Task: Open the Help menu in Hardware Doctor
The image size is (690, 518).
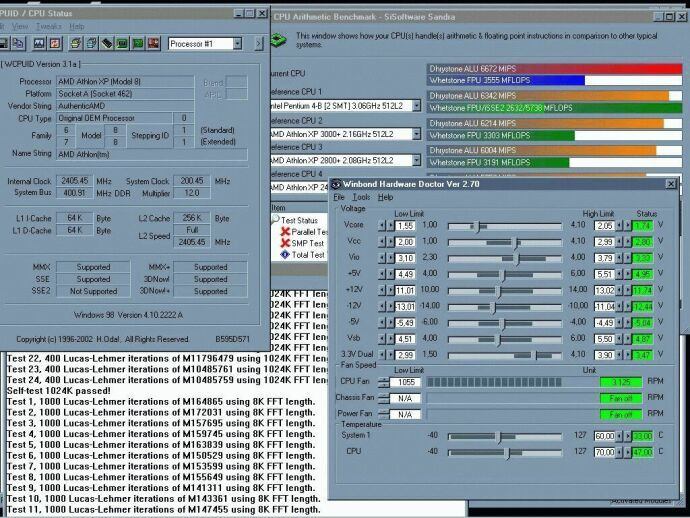Action: (385, 197)
